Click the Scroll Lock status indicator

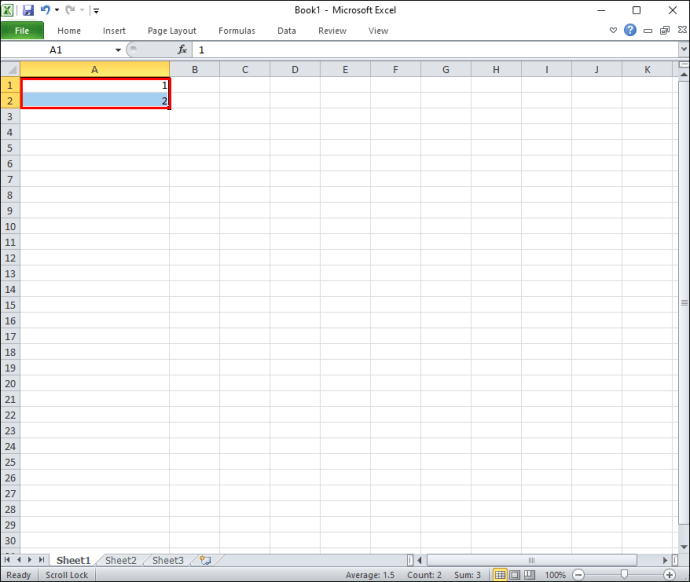tap(67, 575)
